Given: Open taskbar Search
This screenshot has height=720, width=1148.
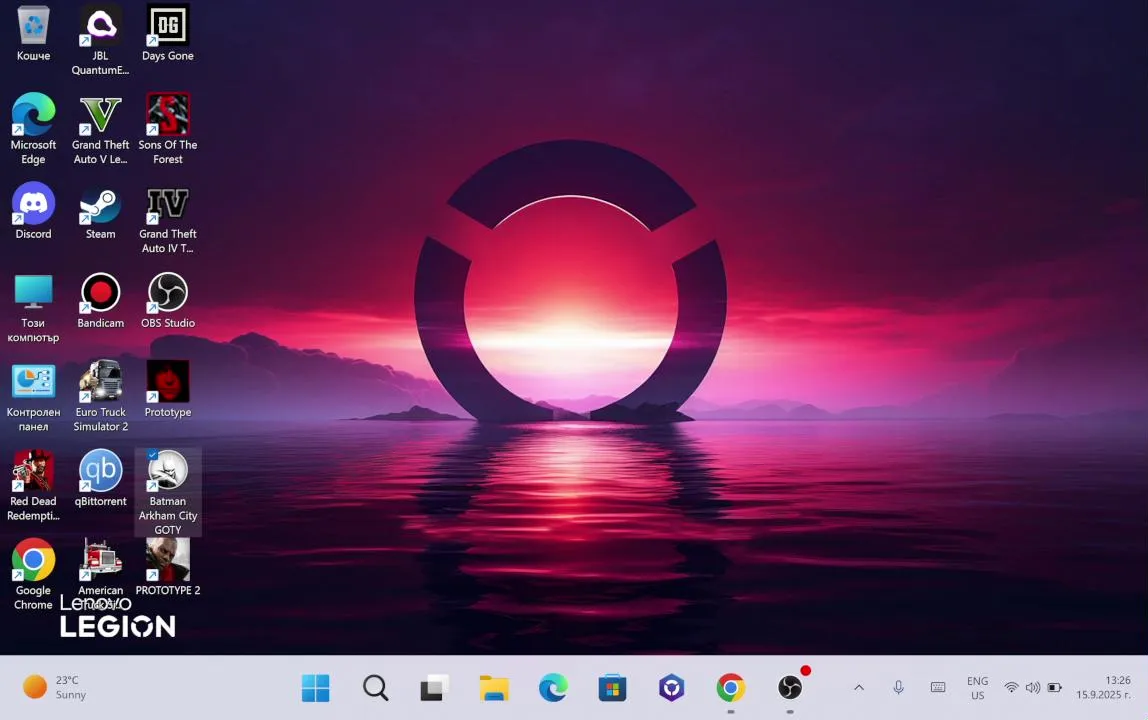Looking at the screenshot, I should coord(376,688).
